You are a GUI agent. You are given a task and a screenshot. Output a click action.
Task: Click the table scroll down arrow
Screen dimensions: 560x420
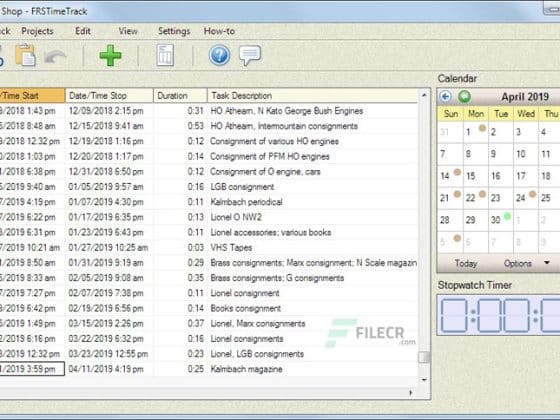click(424, 380)
